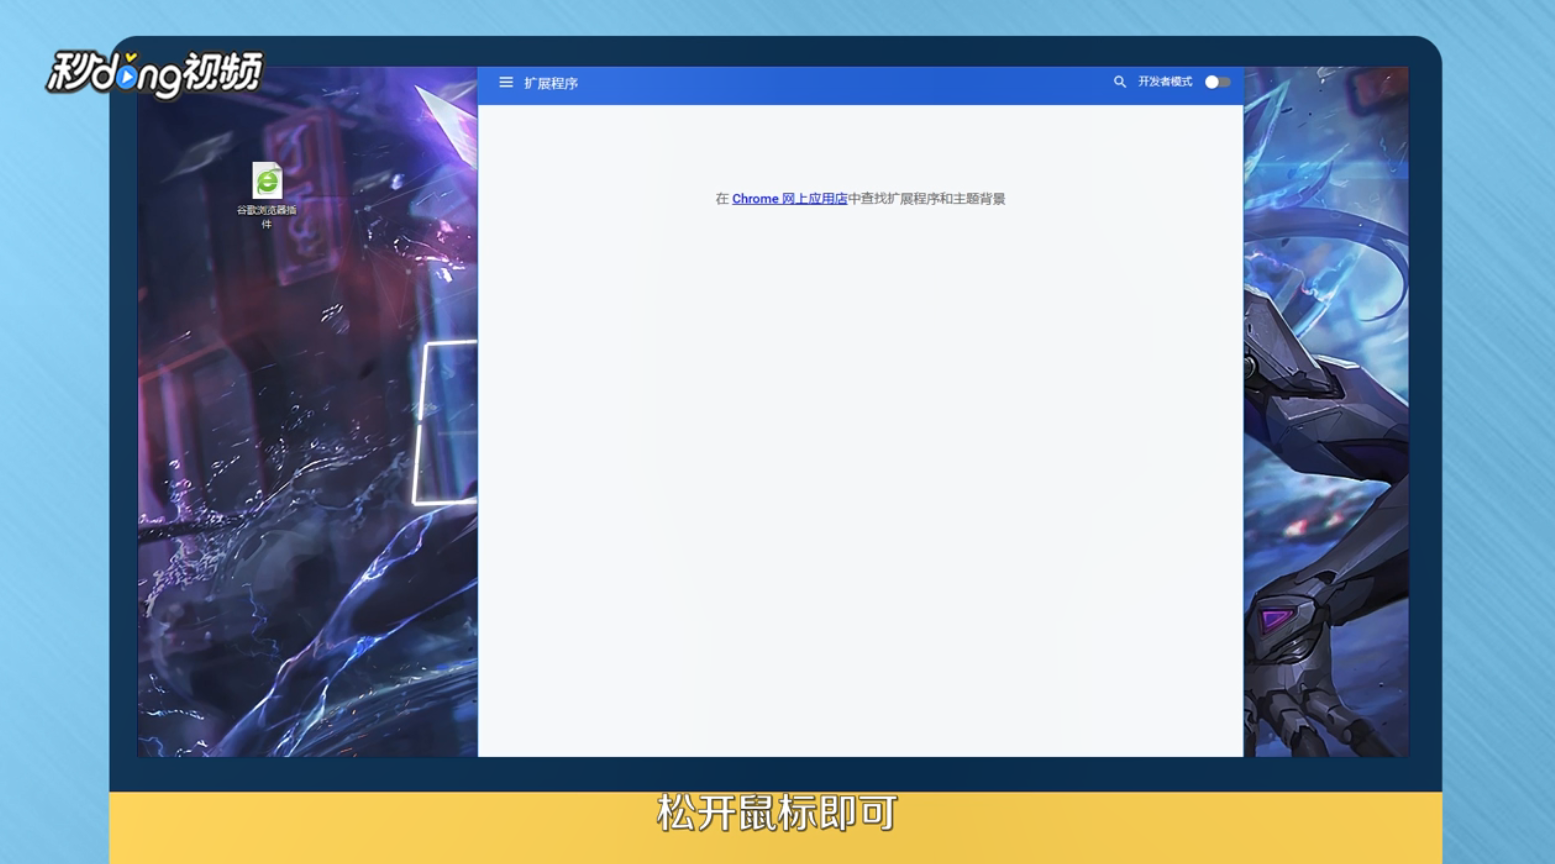Open the hamburger menu in extensions page
The height and width of the screenshot is (864, 1555).
pos(506,82)
